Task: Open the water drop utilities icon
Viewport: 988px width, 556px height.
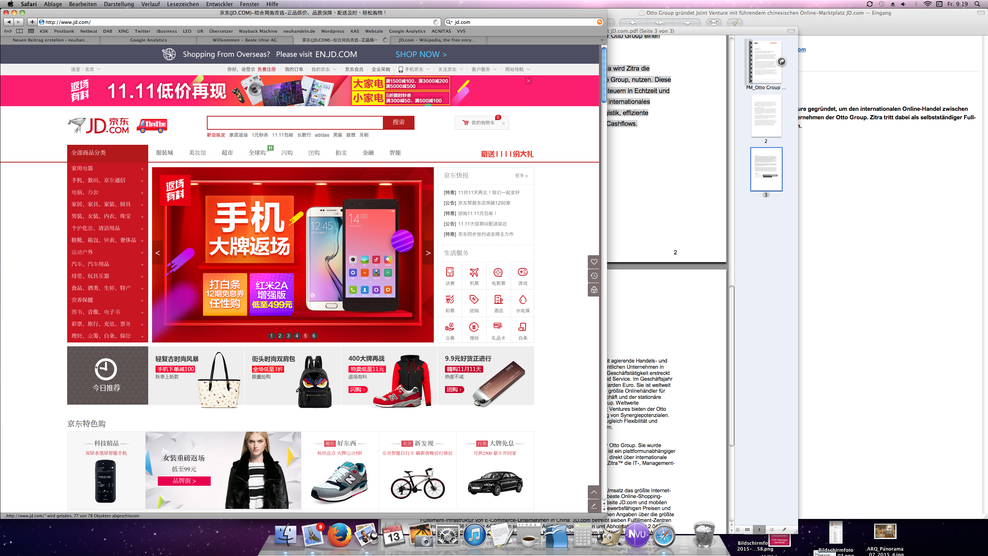Action: 522,299
